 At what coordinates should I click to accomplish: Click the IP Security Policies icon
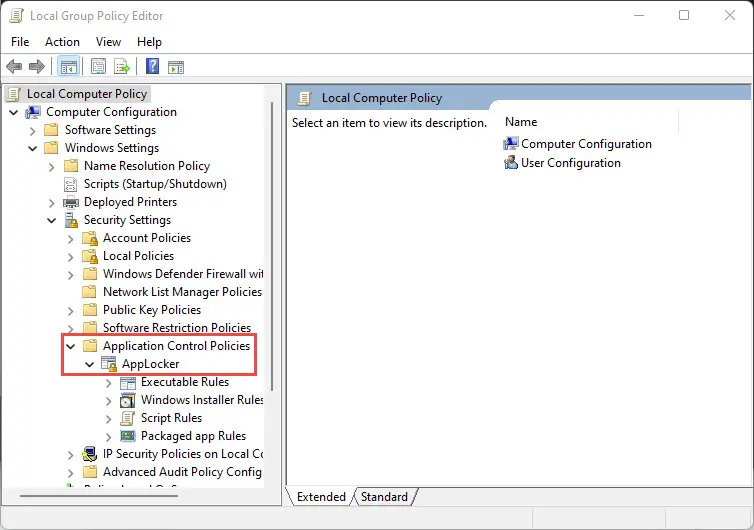coord(90,454)
